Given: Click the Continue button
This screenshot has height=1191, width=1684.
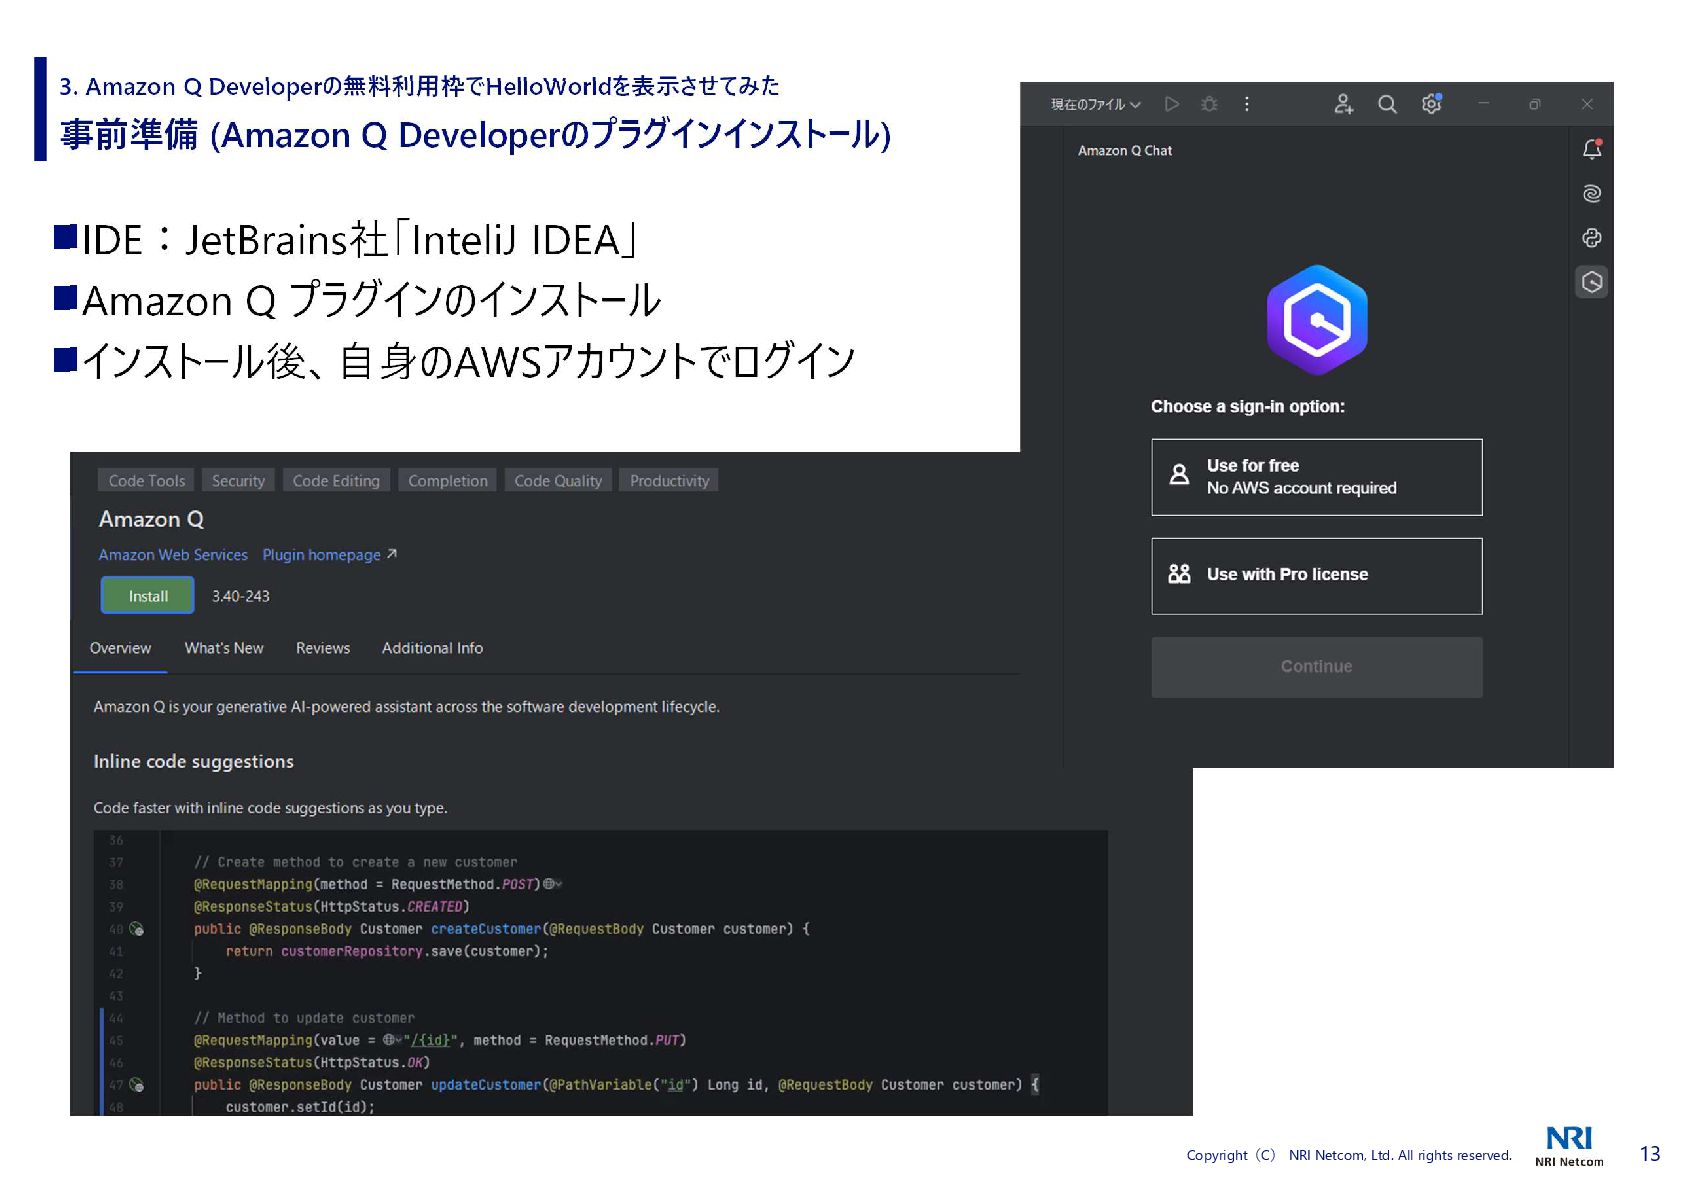Looking at the screenshot, I should (1317, 667).
